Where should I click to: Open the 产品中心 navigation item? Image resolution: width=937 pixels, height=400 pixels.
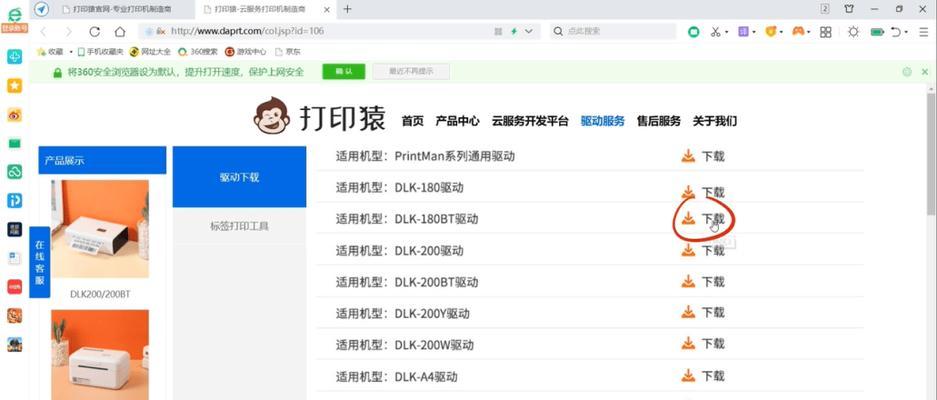(457, 121)
